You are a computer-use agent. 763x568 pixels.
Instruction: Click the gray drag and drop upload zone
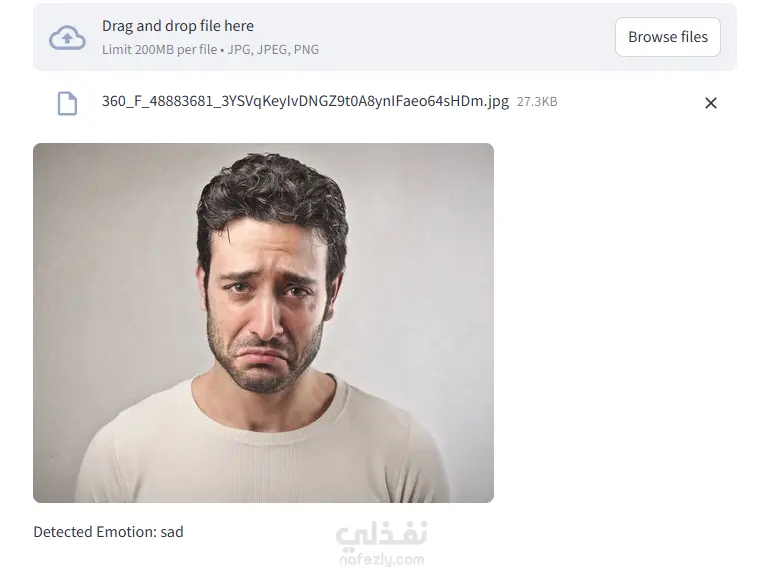tap(385, 37)
